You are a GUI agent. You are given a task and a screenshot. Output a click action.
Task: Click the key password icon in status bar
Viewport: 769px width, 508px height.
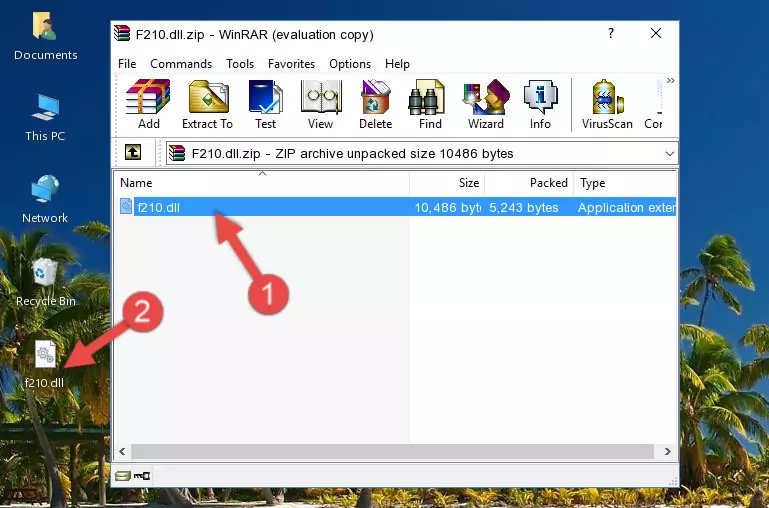pyautogui.click(x=142, y=475)
